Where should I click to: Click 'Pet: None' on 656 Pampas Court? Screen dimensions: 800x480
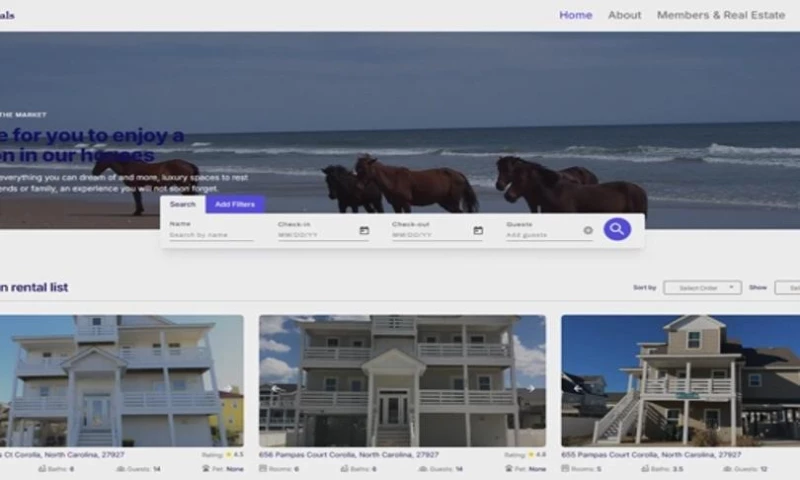527,469
